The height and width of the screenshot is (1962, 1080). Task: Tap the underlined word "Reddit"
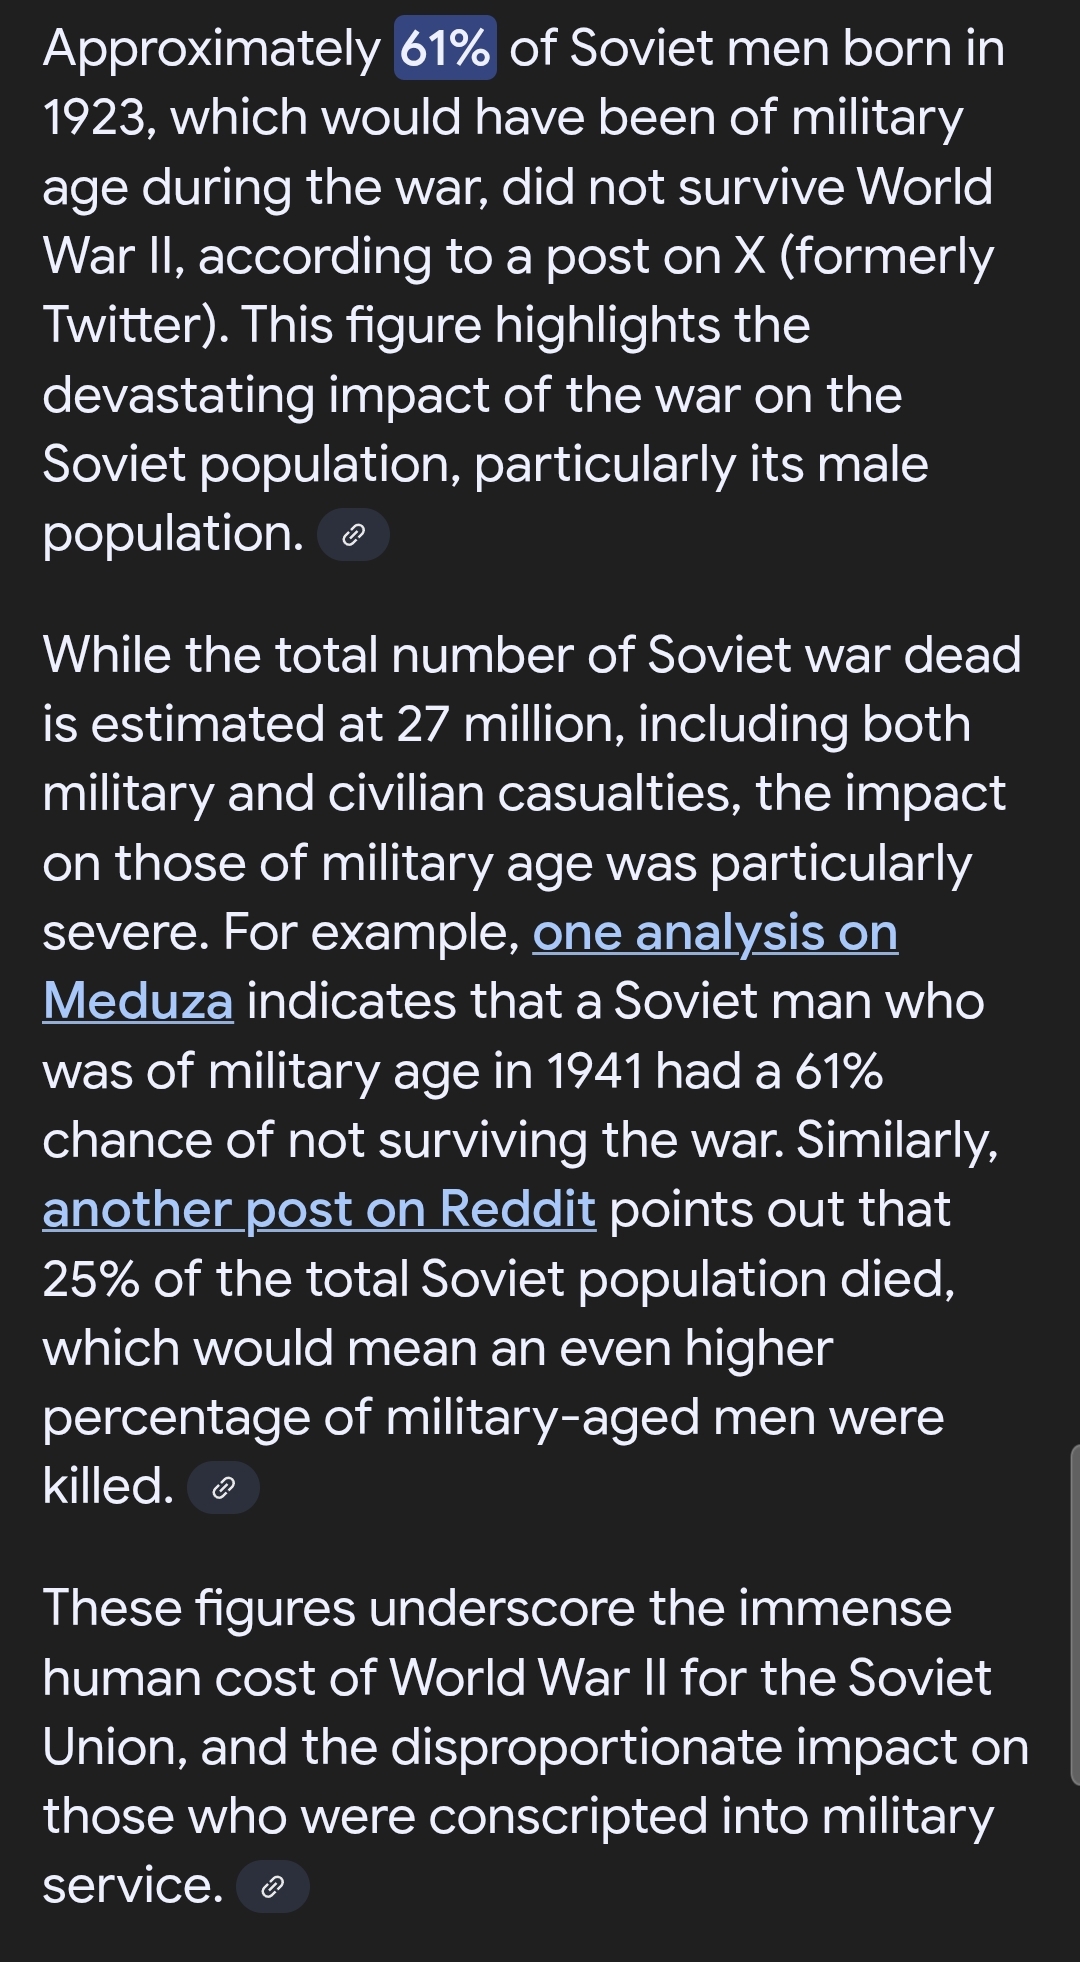[517, 1210]
